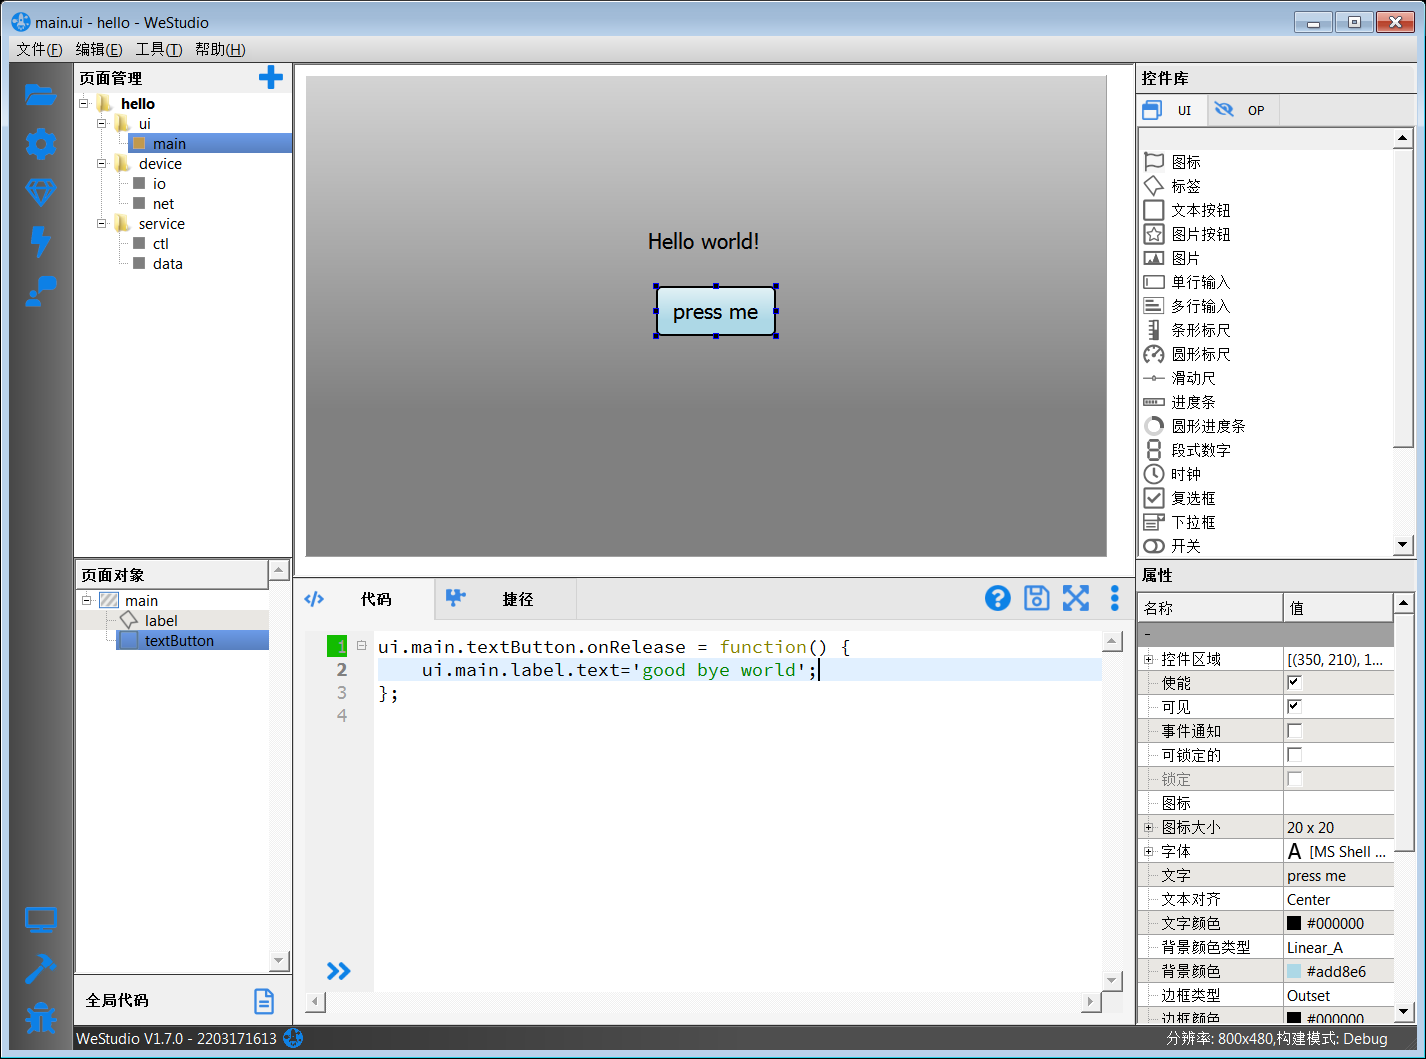This screenshot has height=1059, width=1426.
Task: Add a new page with blue plus
Action: point(270,78)
